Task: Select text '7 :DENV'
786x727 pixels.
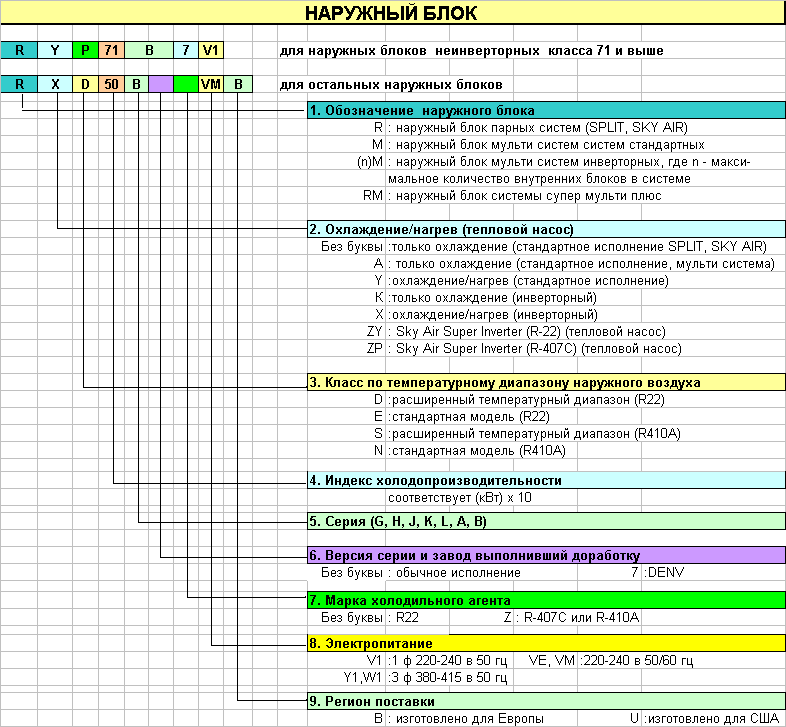Action: pyautogui.click(x=657, y=573)
